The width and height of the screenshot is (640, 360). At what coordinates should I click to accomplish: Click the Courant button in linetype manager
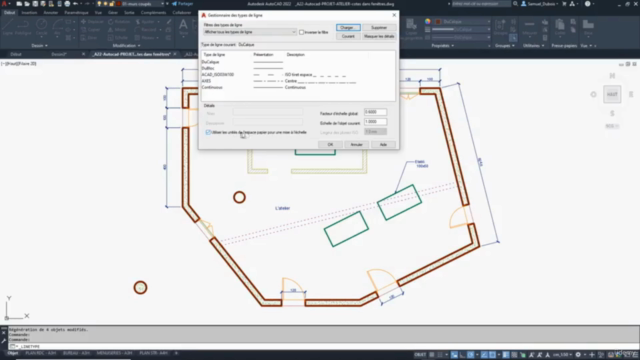(348, 36)
